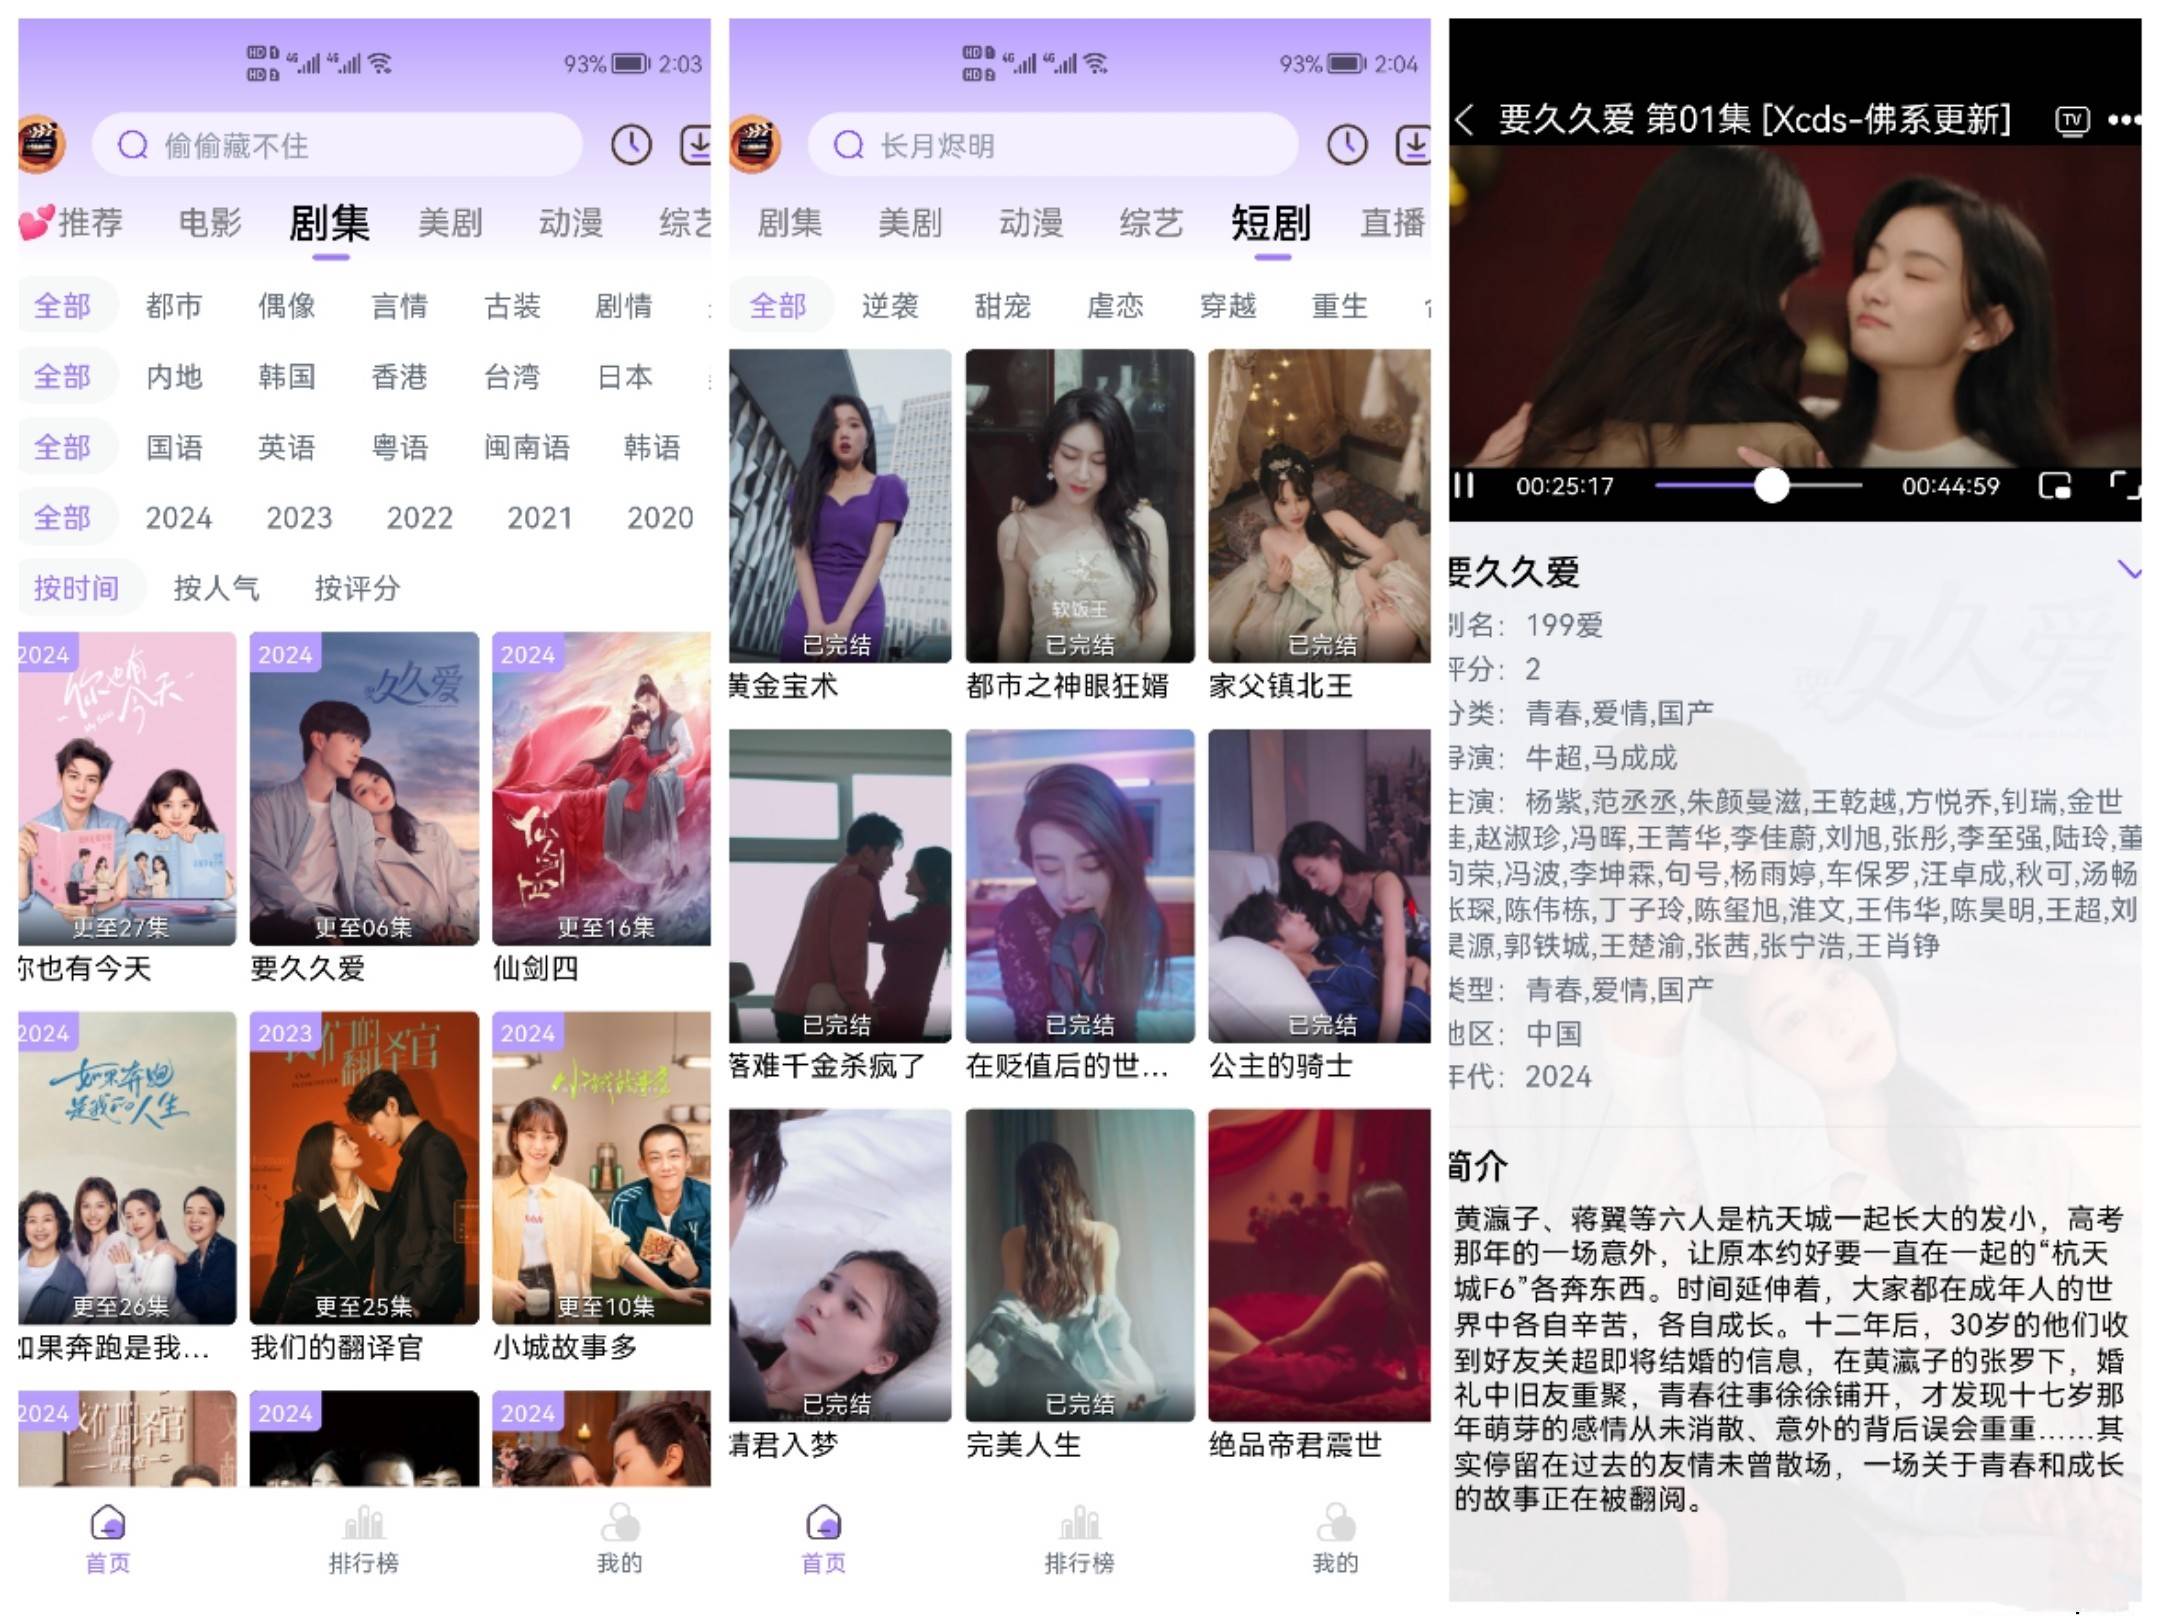Open 我的 profile in left bottom bar
This screenshot has height=1620, width=2160.
(620, 1540)
